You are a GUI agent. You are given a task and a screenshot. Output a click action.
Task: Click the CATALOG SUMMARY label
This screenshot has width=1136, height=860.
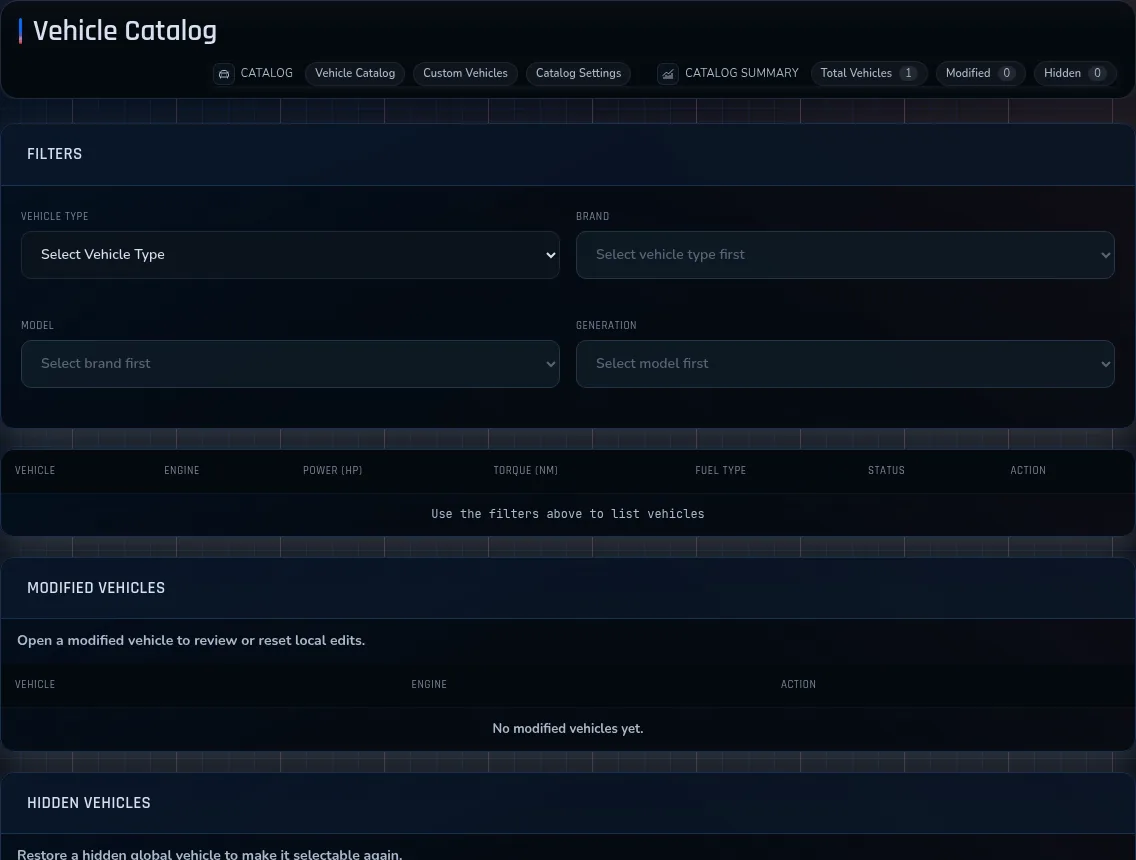pos(742,73)
